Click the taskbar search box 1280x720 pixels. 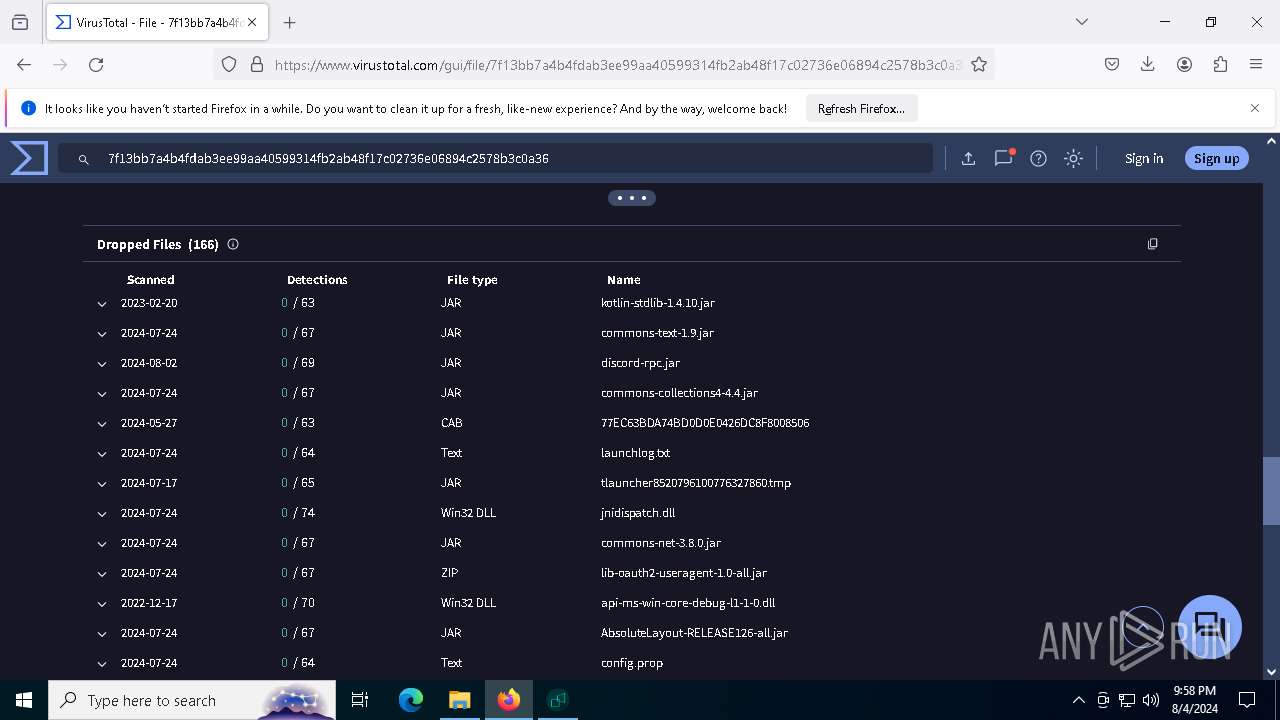point(192,700)
